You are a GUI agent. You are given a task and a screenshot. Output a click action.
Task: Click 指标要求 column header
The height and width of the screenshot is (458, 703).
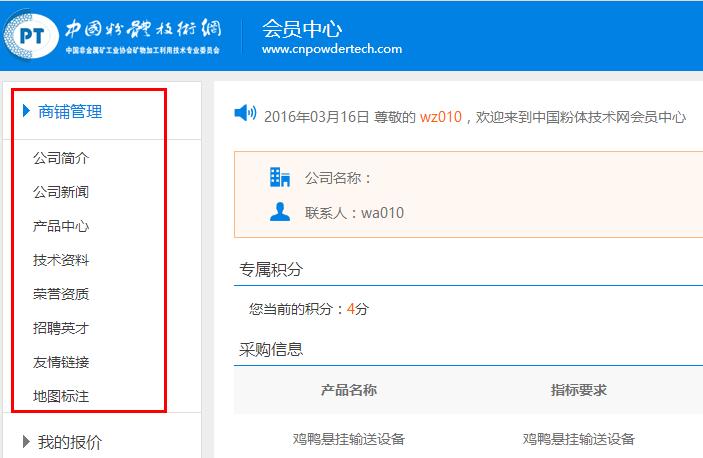(578, 389)
